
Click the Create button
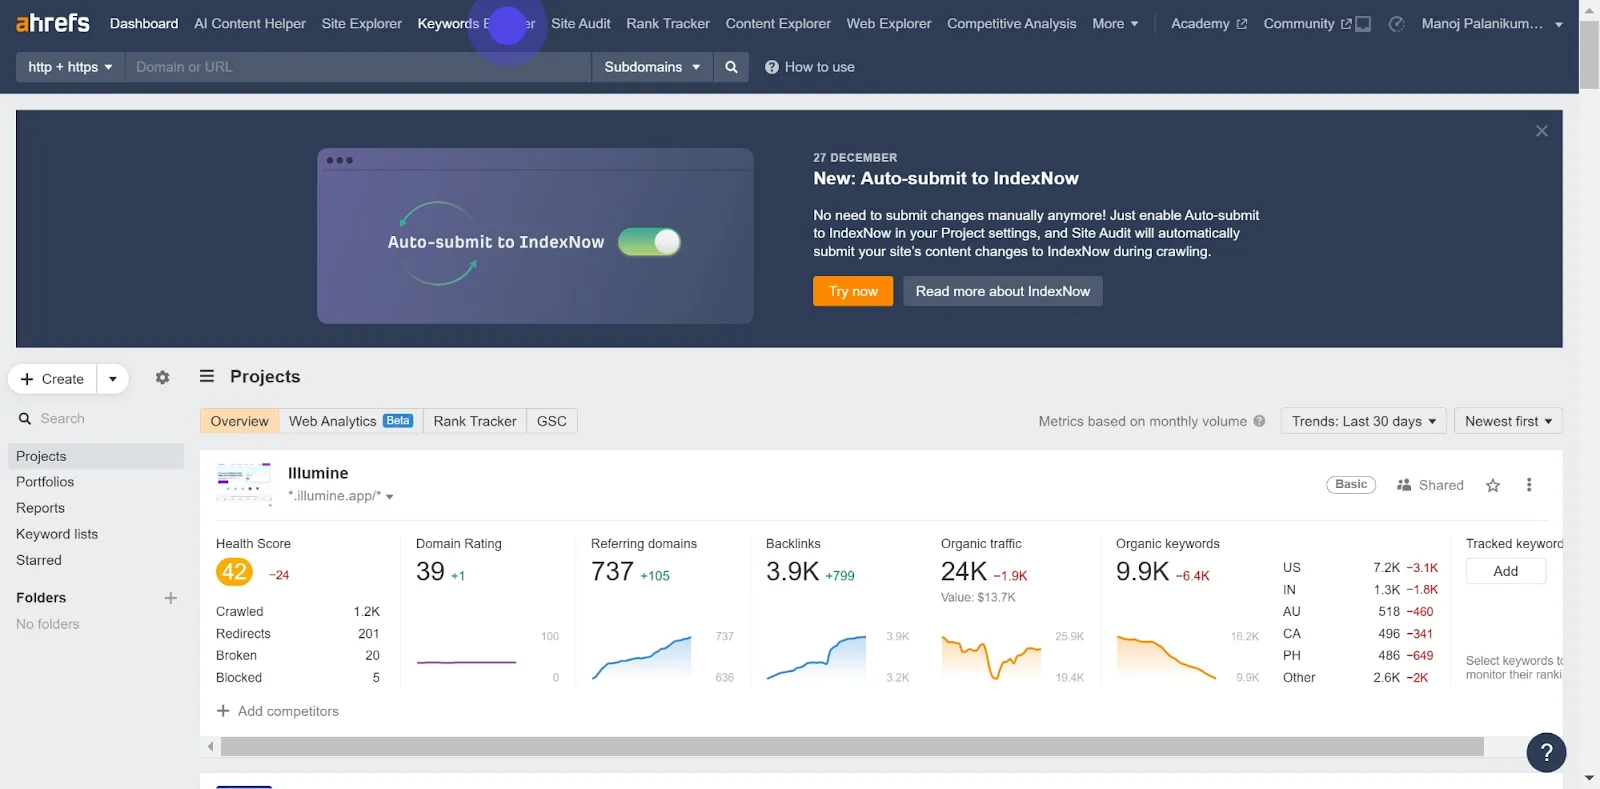click(53, 379)
